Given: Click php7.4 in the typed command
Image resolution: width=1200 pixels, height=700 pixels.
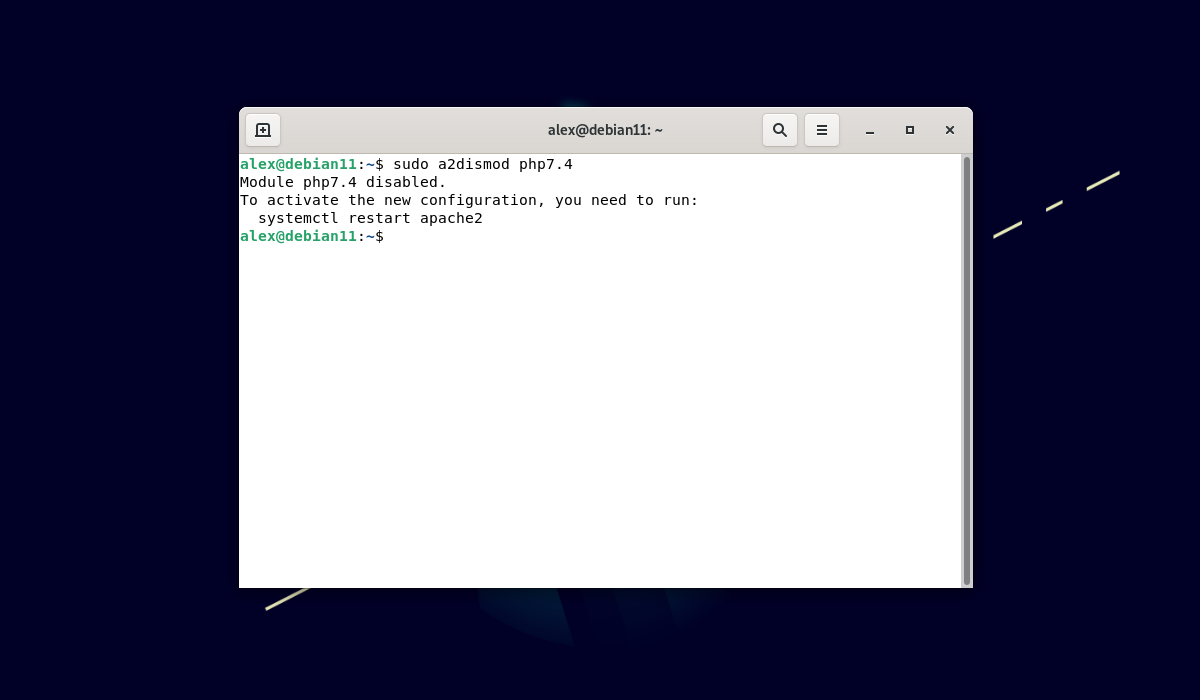Looking at the screenshot, I should tap(546, 164).
